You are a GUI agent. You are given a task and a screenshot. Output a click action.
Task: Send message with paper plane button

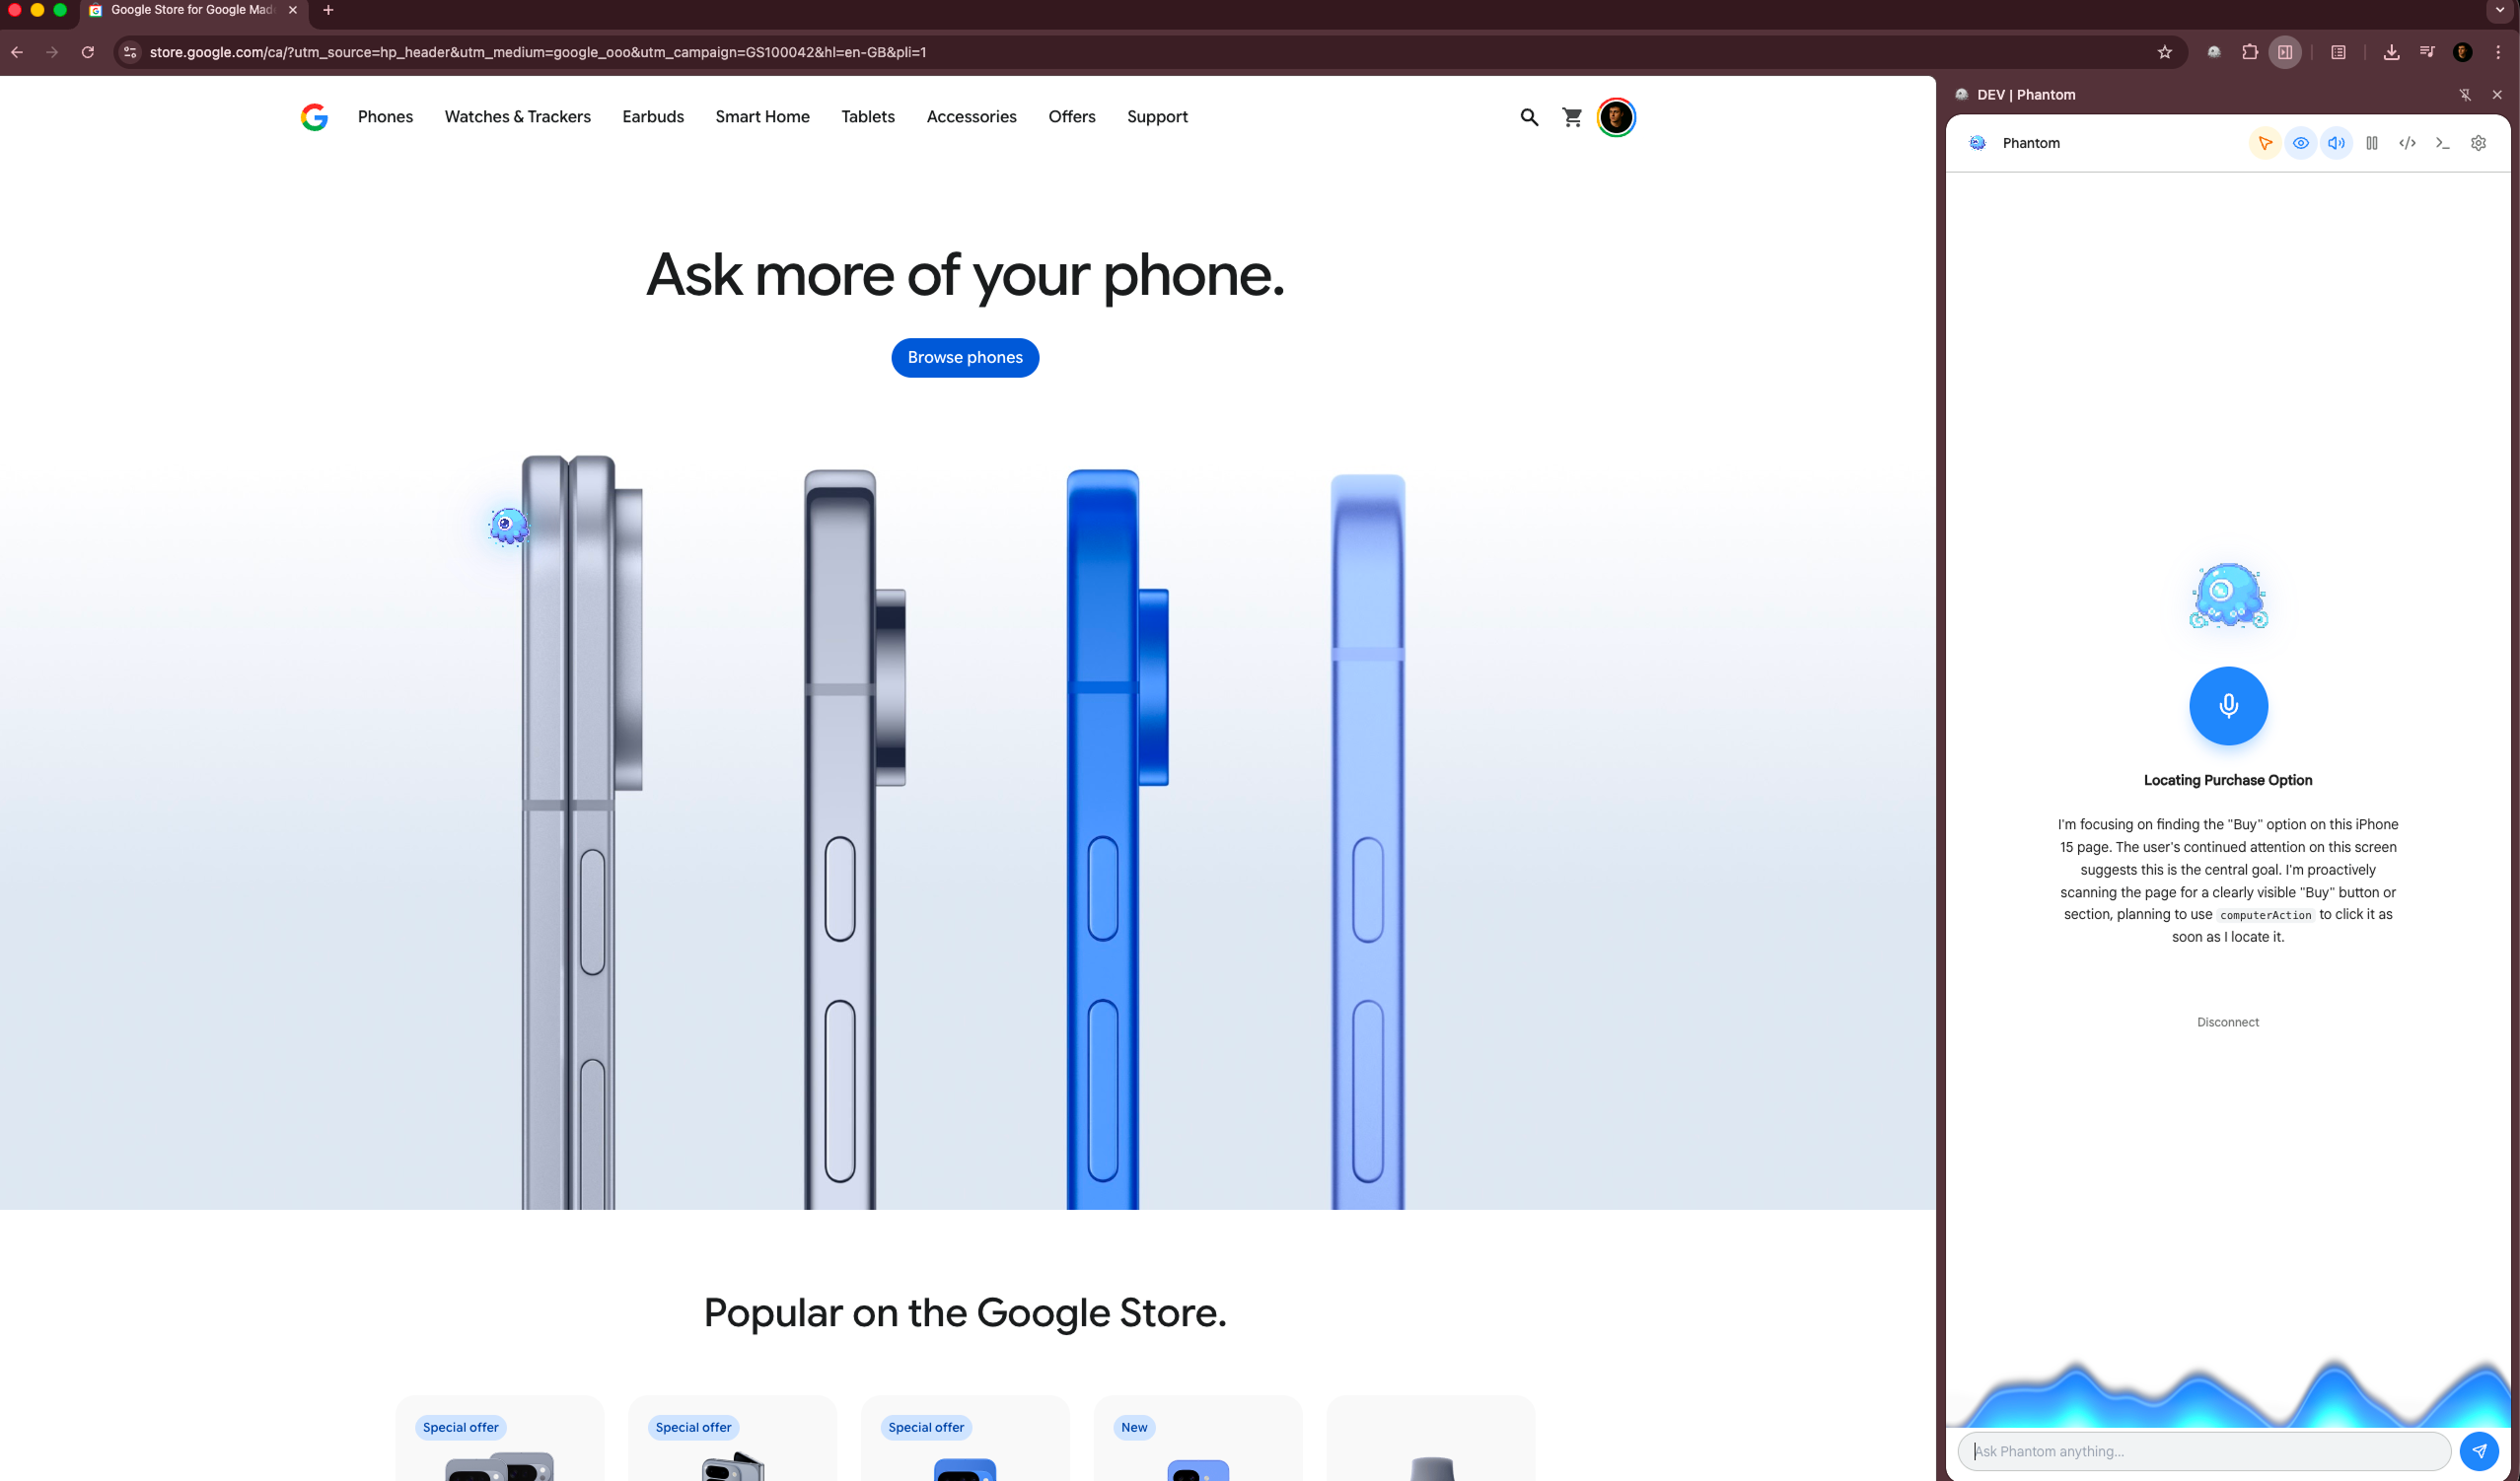coord(2478,1451)
